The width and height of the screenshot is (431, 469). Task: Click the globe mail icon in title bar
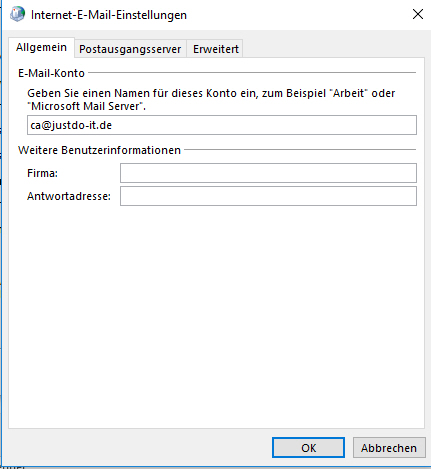pos(17,14)
